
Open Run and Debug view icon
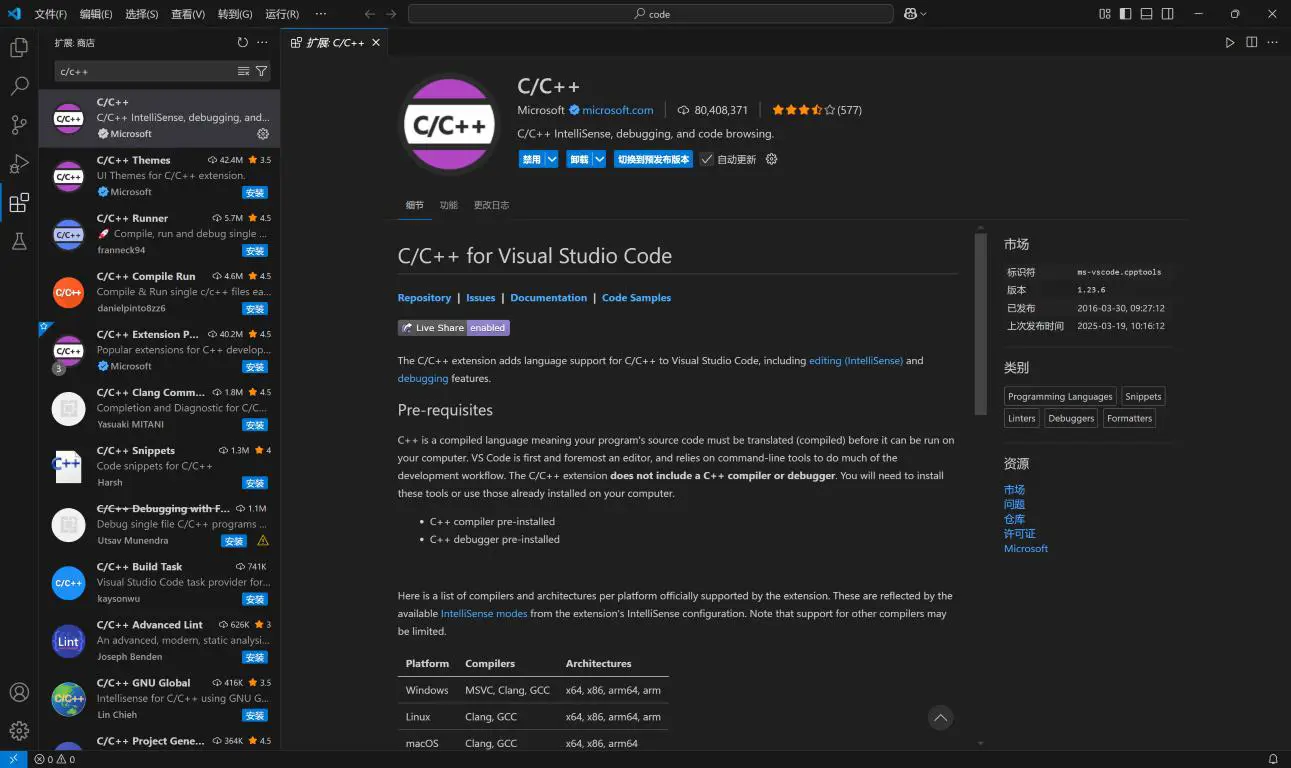point(19,164)
